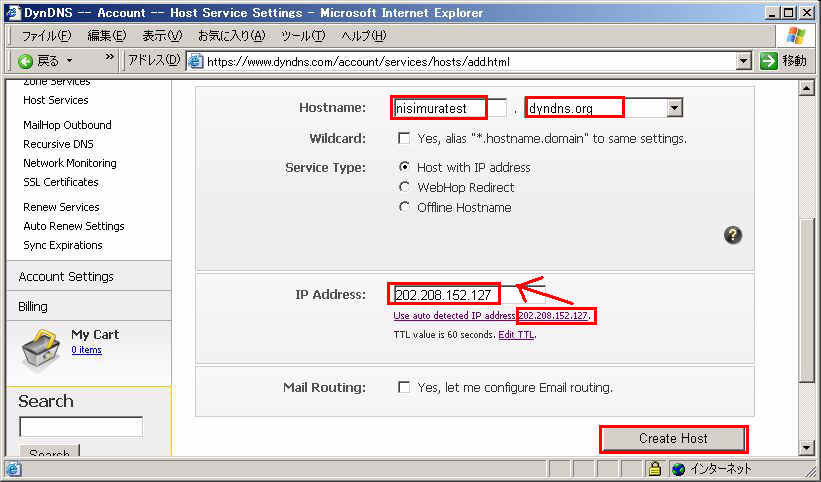Click the IE icon in title bar
Screen dimensions: 821x482
12,13
